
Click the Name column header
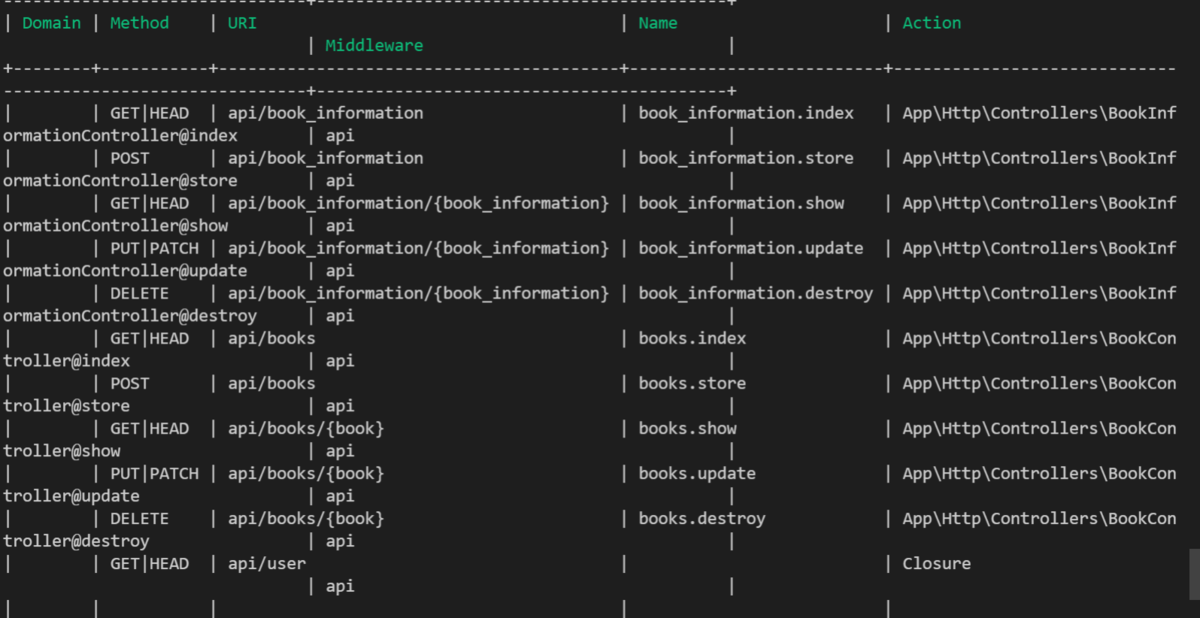tap(655, 22)
